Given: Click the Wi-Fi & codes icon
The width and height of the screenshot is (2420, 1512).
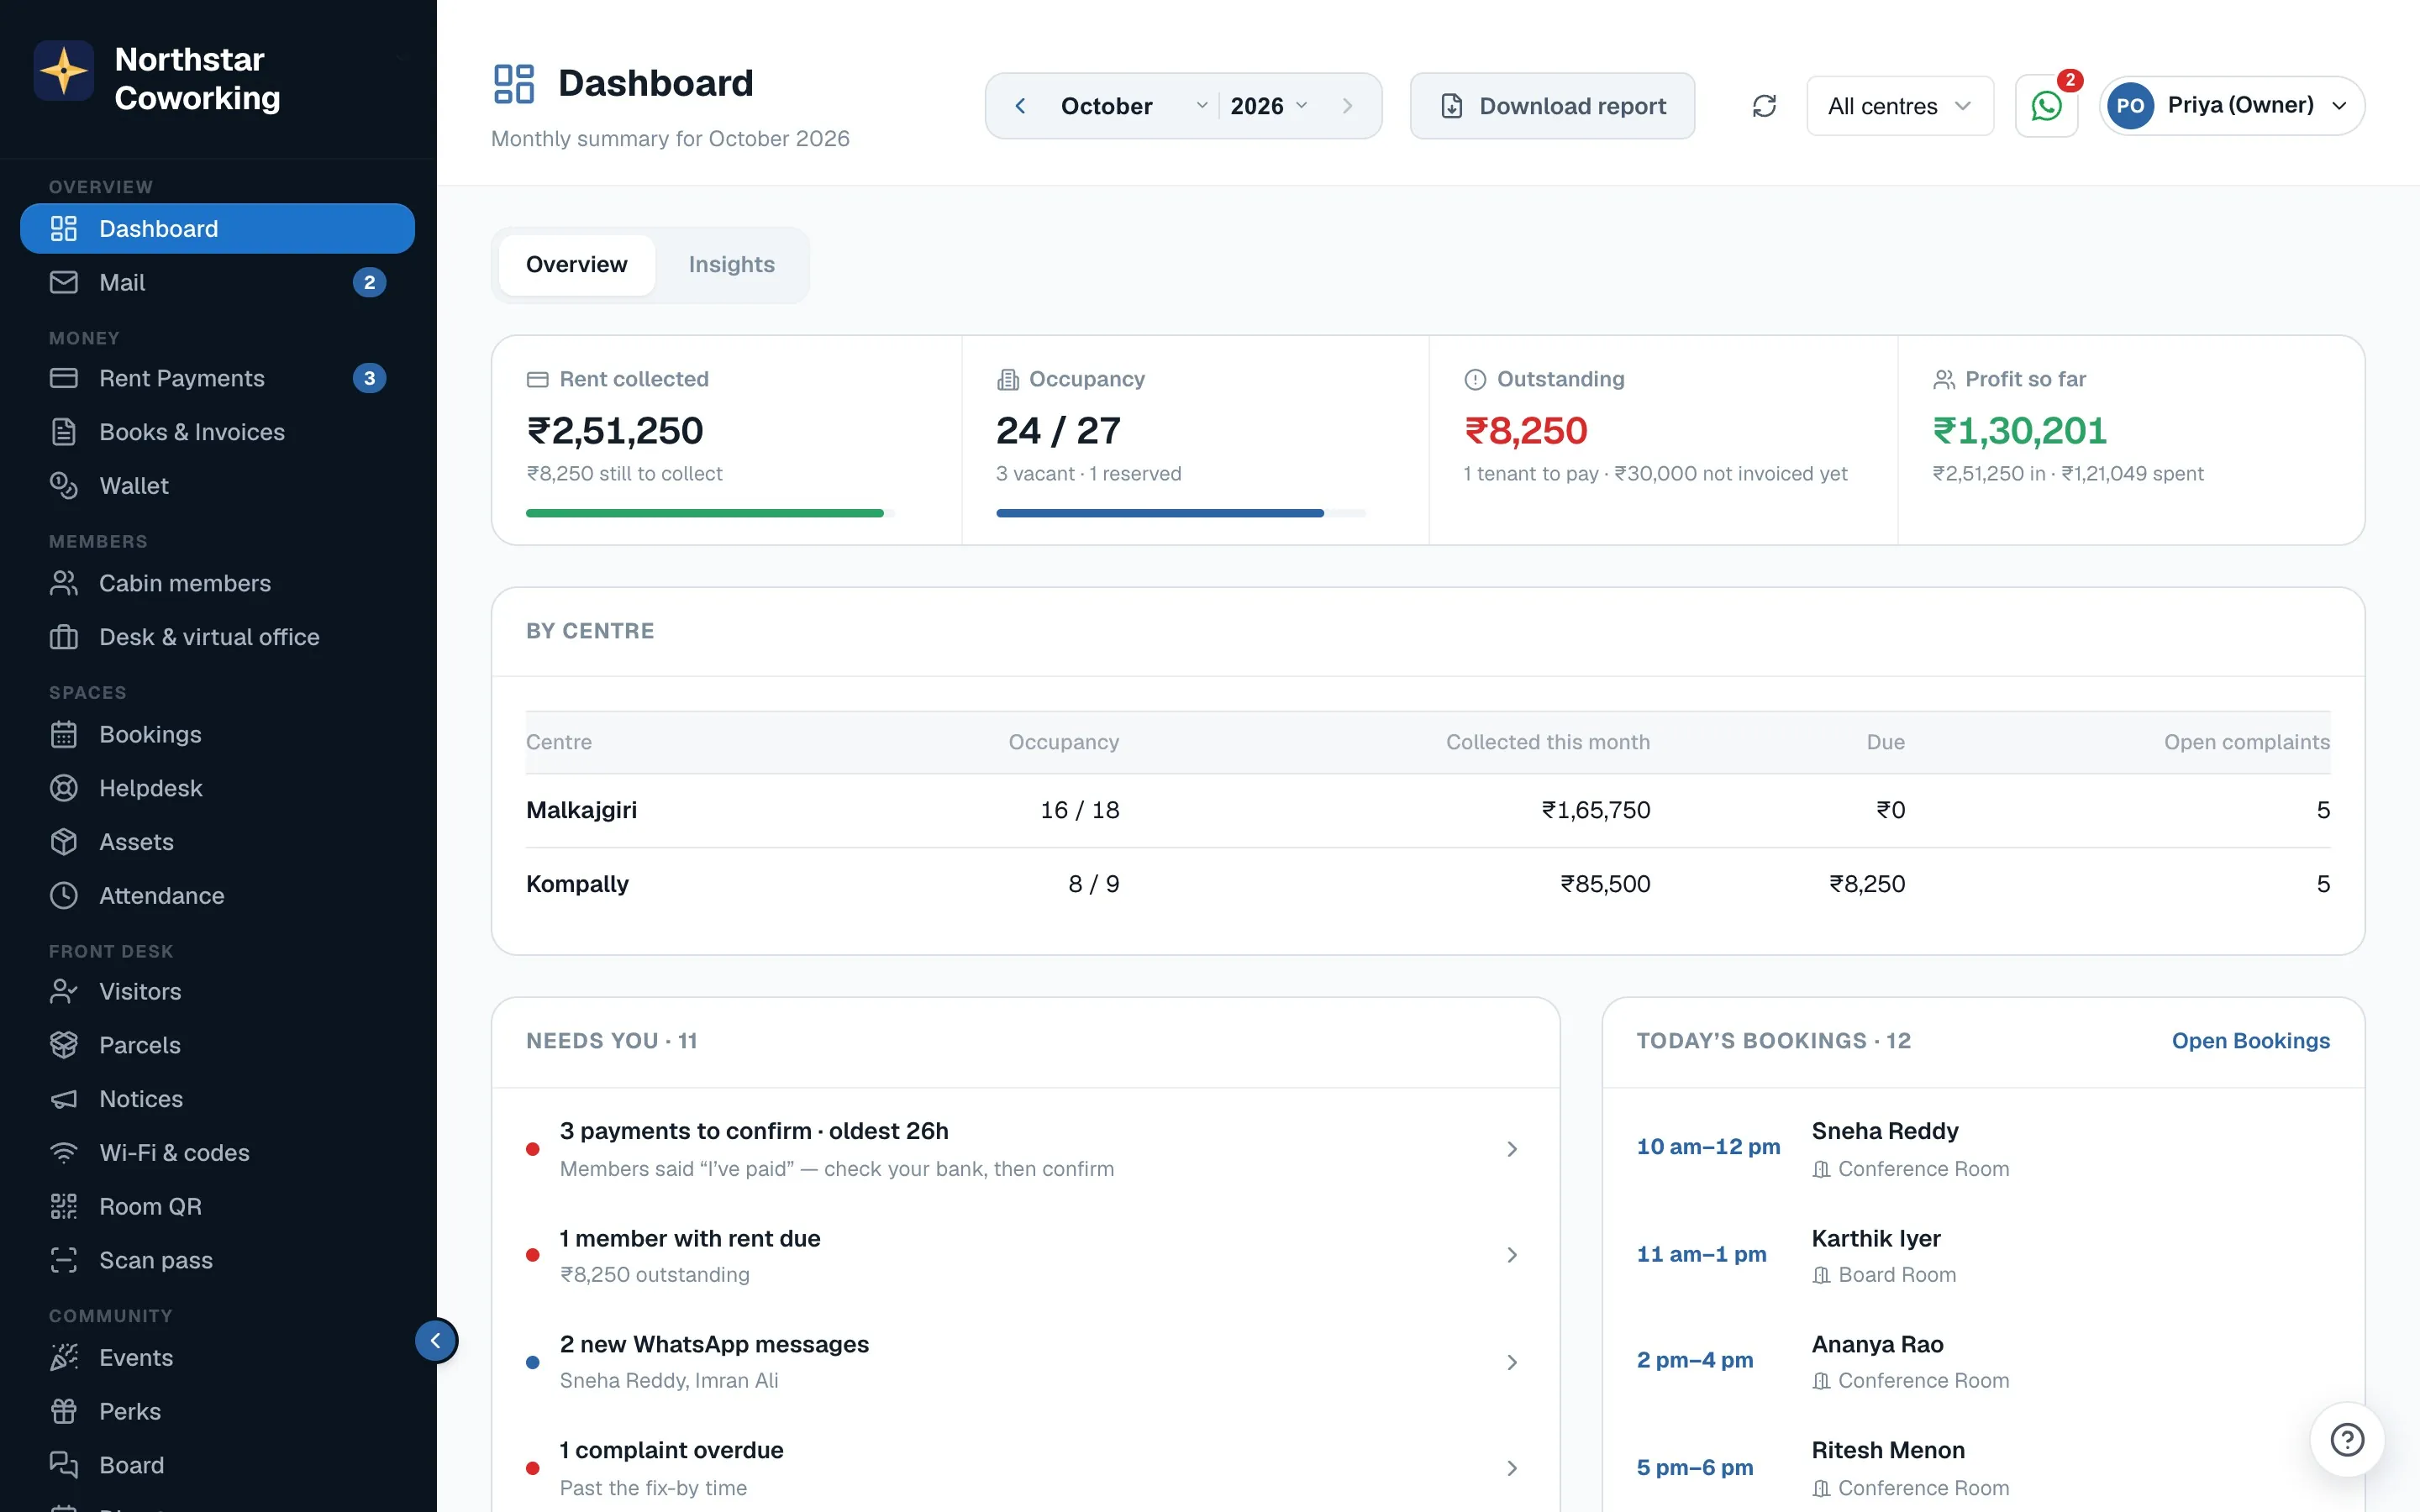Looking at the screenshot, I should click(x=64, y=1153).
